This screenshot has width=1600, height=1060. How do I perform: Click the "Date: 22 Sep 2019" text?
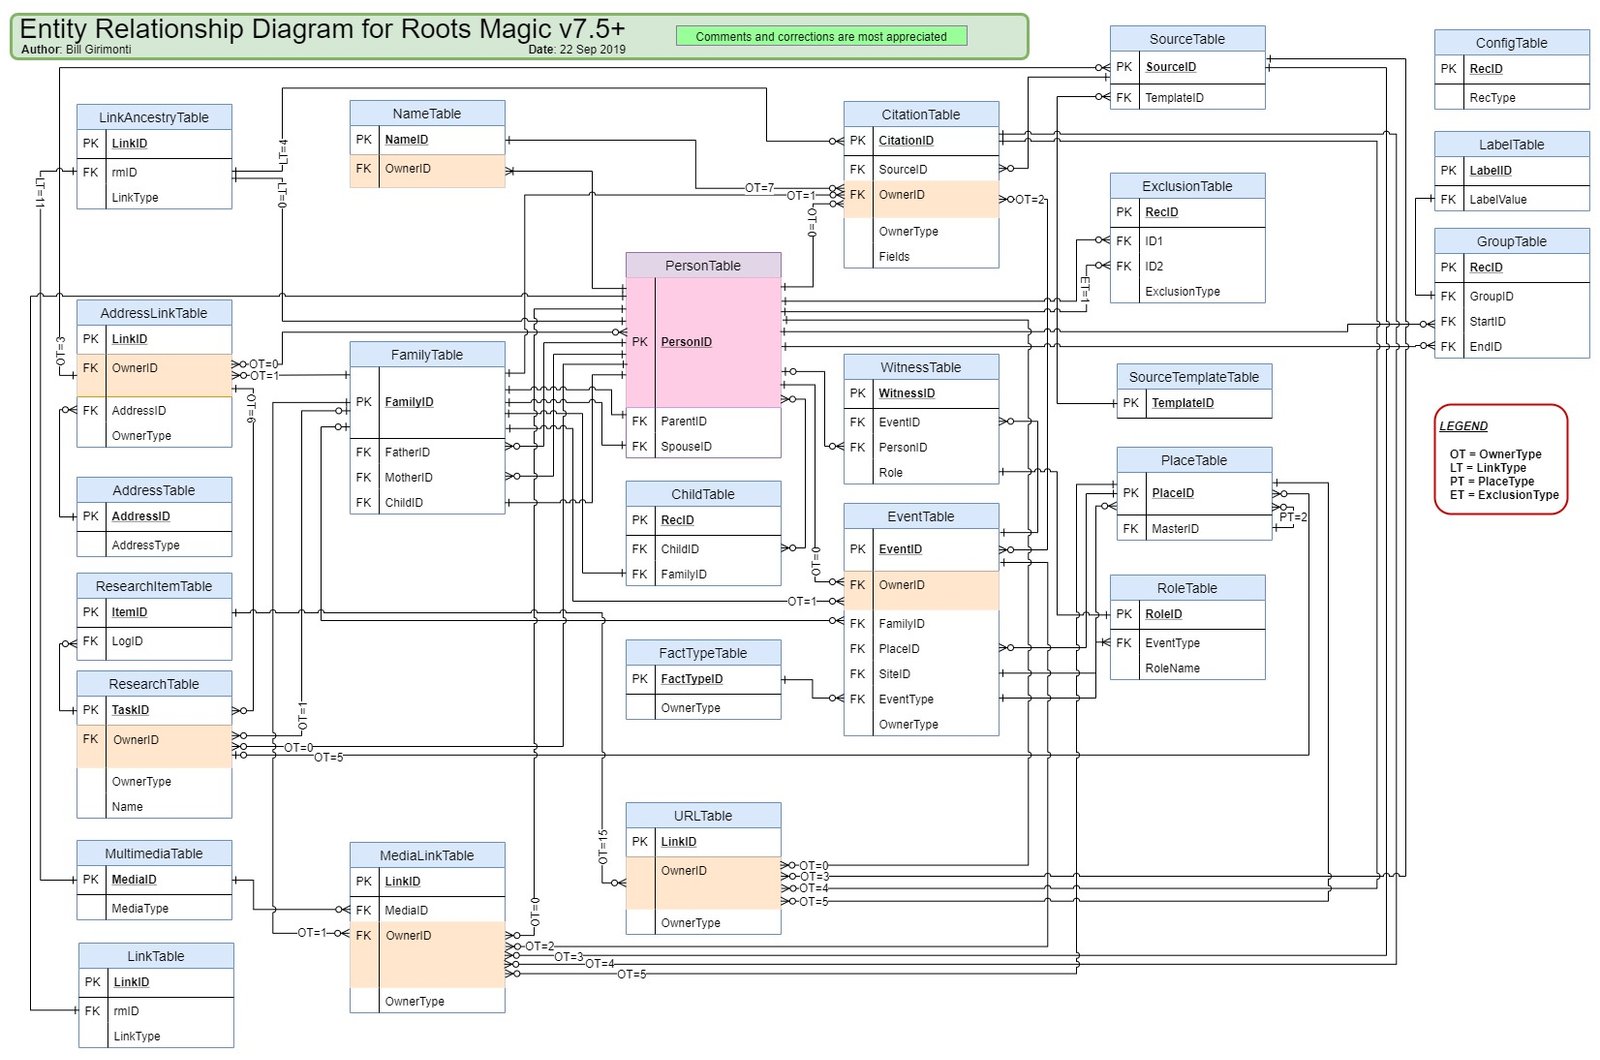tap(577, 50)
